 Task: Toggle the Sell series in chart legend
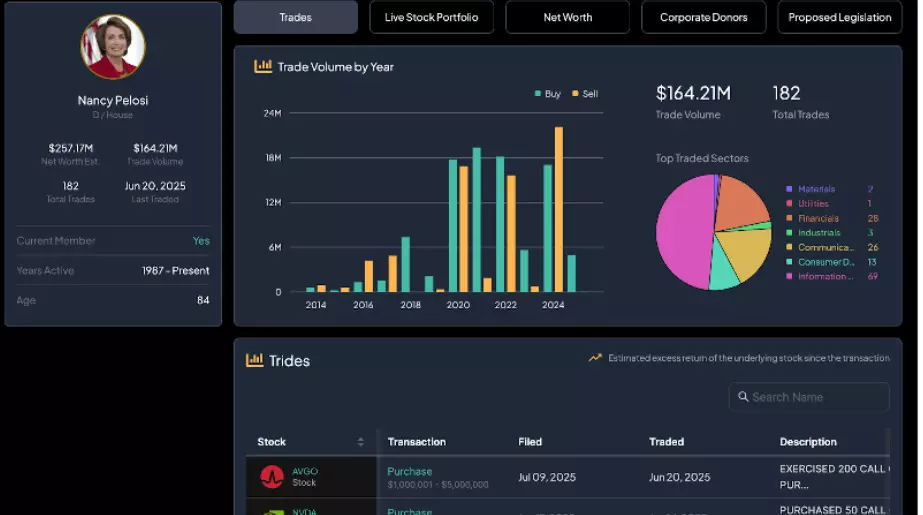[x=585, y=94]
